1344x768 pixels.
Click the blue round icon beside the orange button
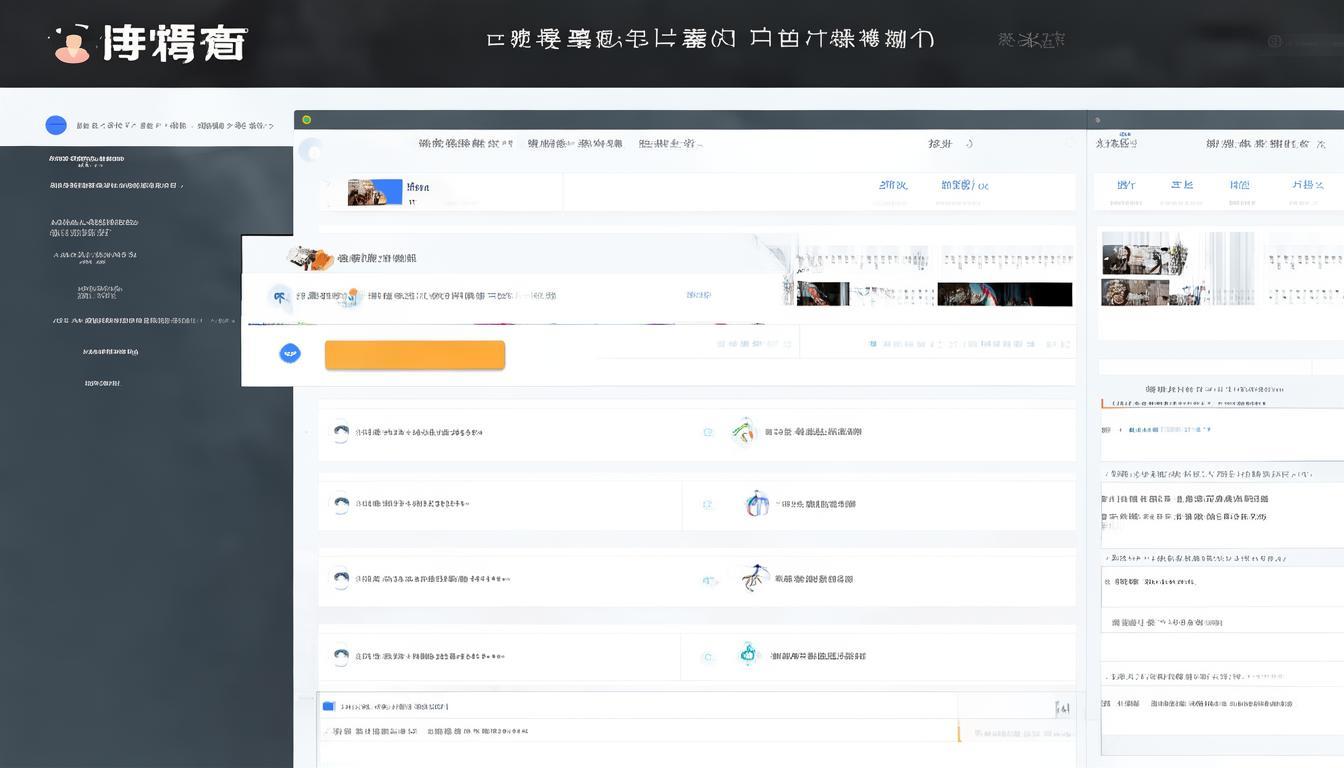pos(290,353)
